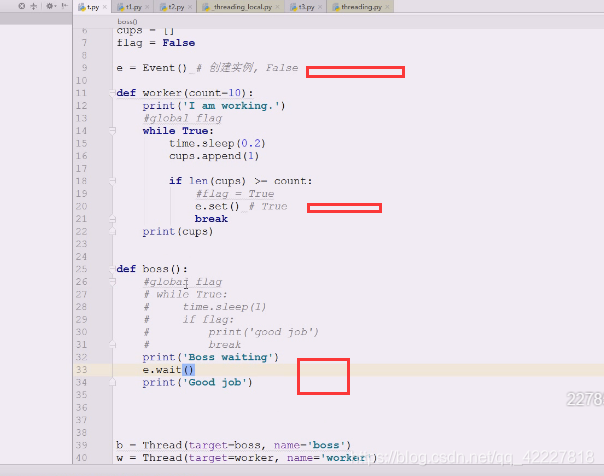Screen dimensions: 604x476
Task: Collapse the #global flag comment block fold
Action: pyautogui.click(x=112, y=282)
